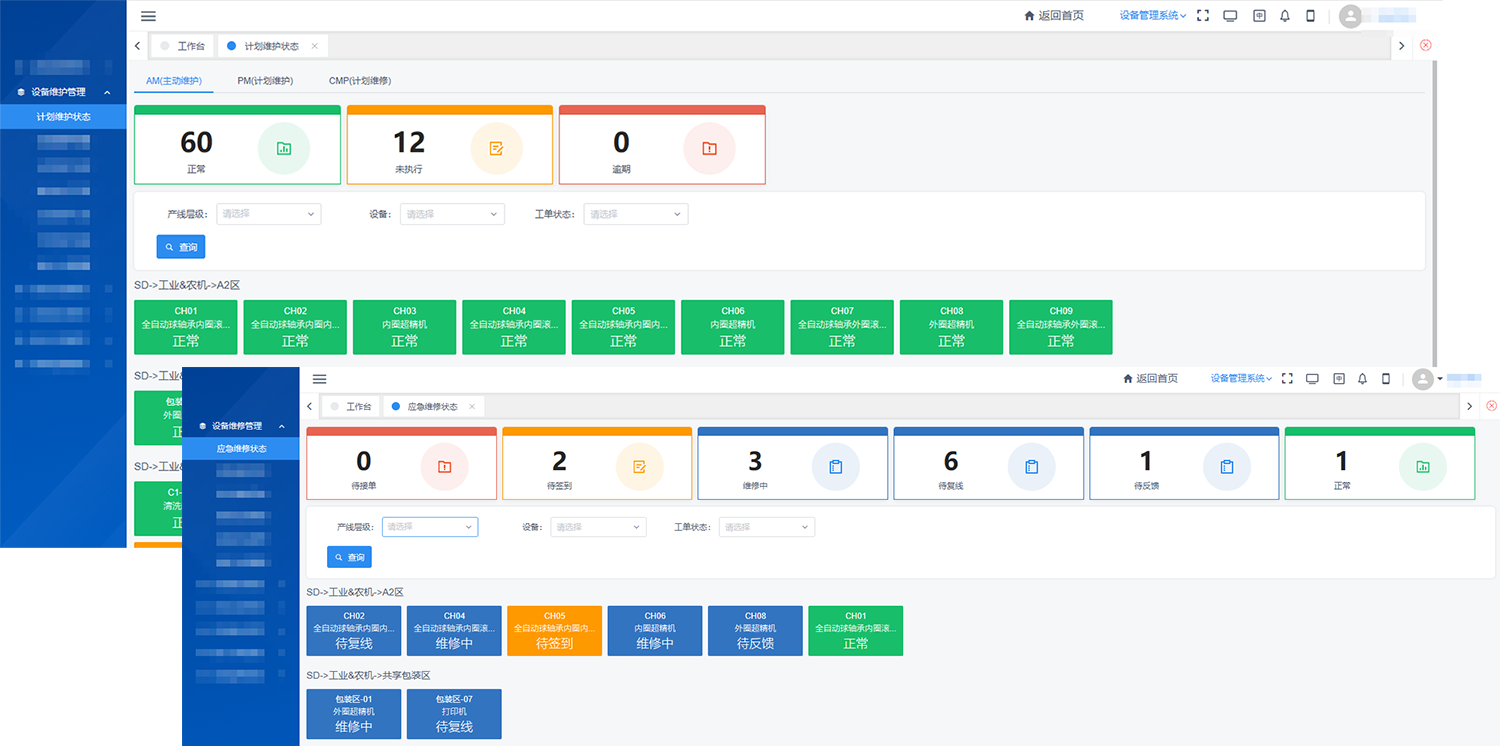The width and height of the screenshot is (1500, 746).
Task: Click the 查询 button in the 应急维修状态 window
Action: [x=349, y=557]
